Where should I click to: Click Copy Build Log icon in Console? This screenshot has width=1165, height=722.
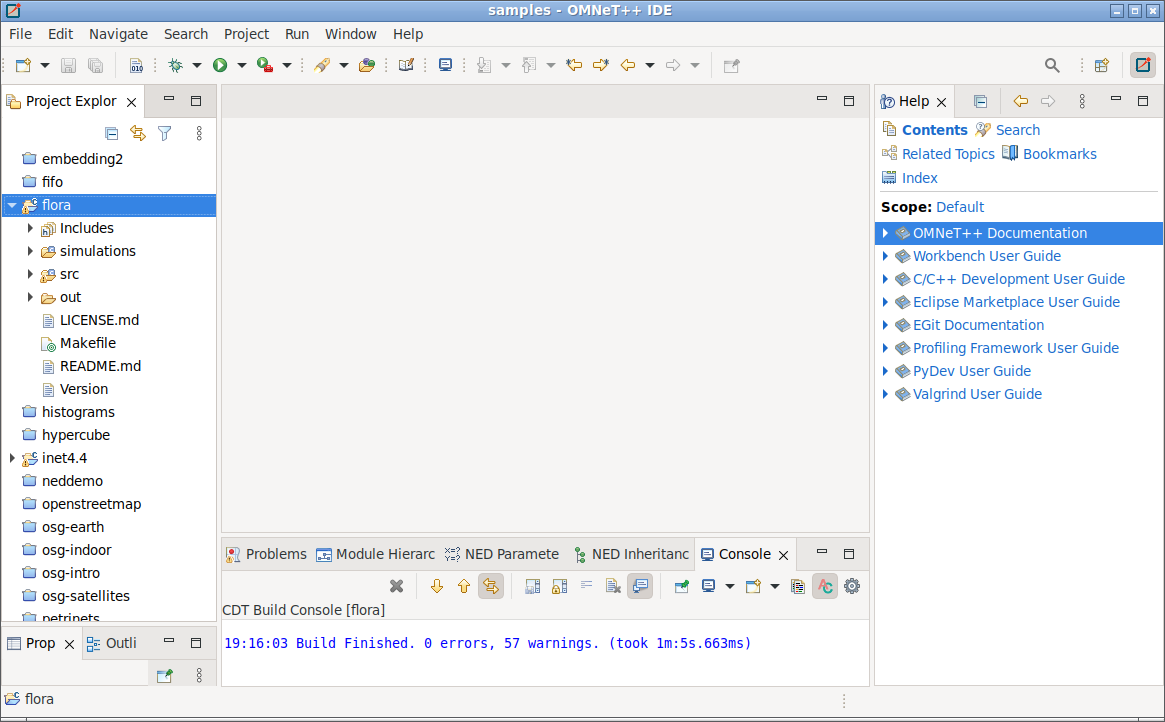point(798,587)
